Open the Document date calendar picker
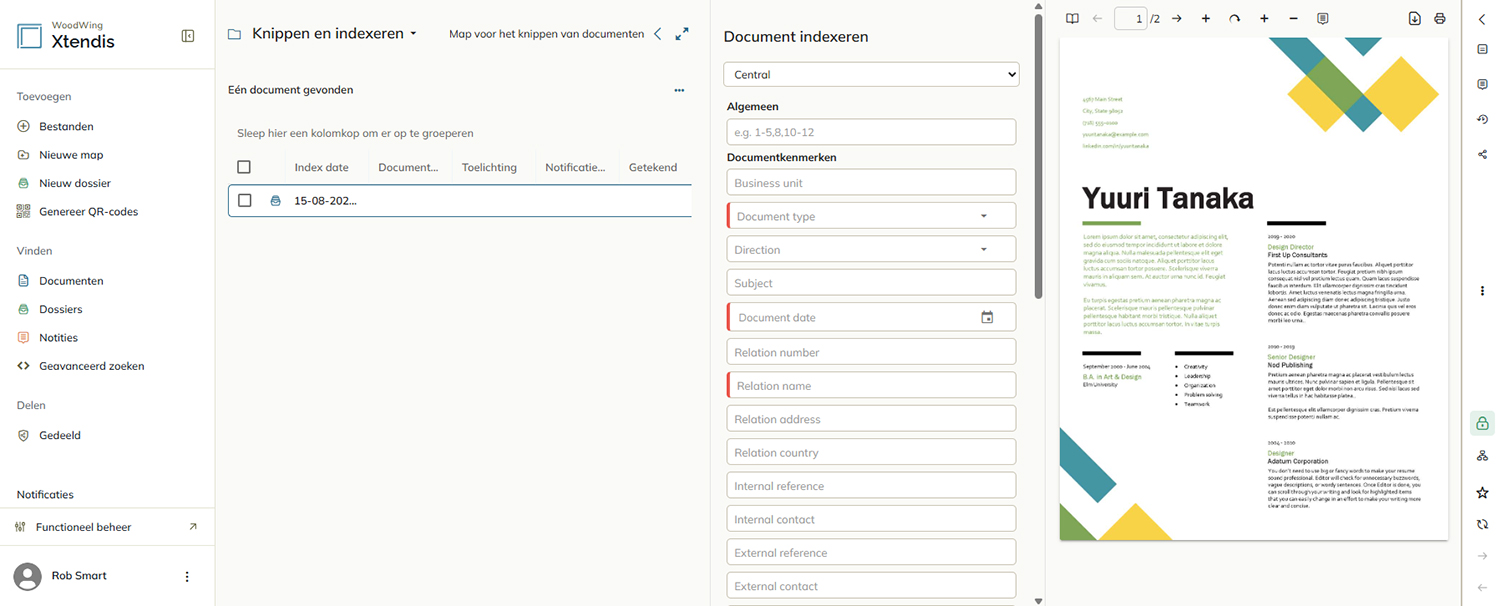The width and height of the screenshot is (1500, 606). (987, 317)
